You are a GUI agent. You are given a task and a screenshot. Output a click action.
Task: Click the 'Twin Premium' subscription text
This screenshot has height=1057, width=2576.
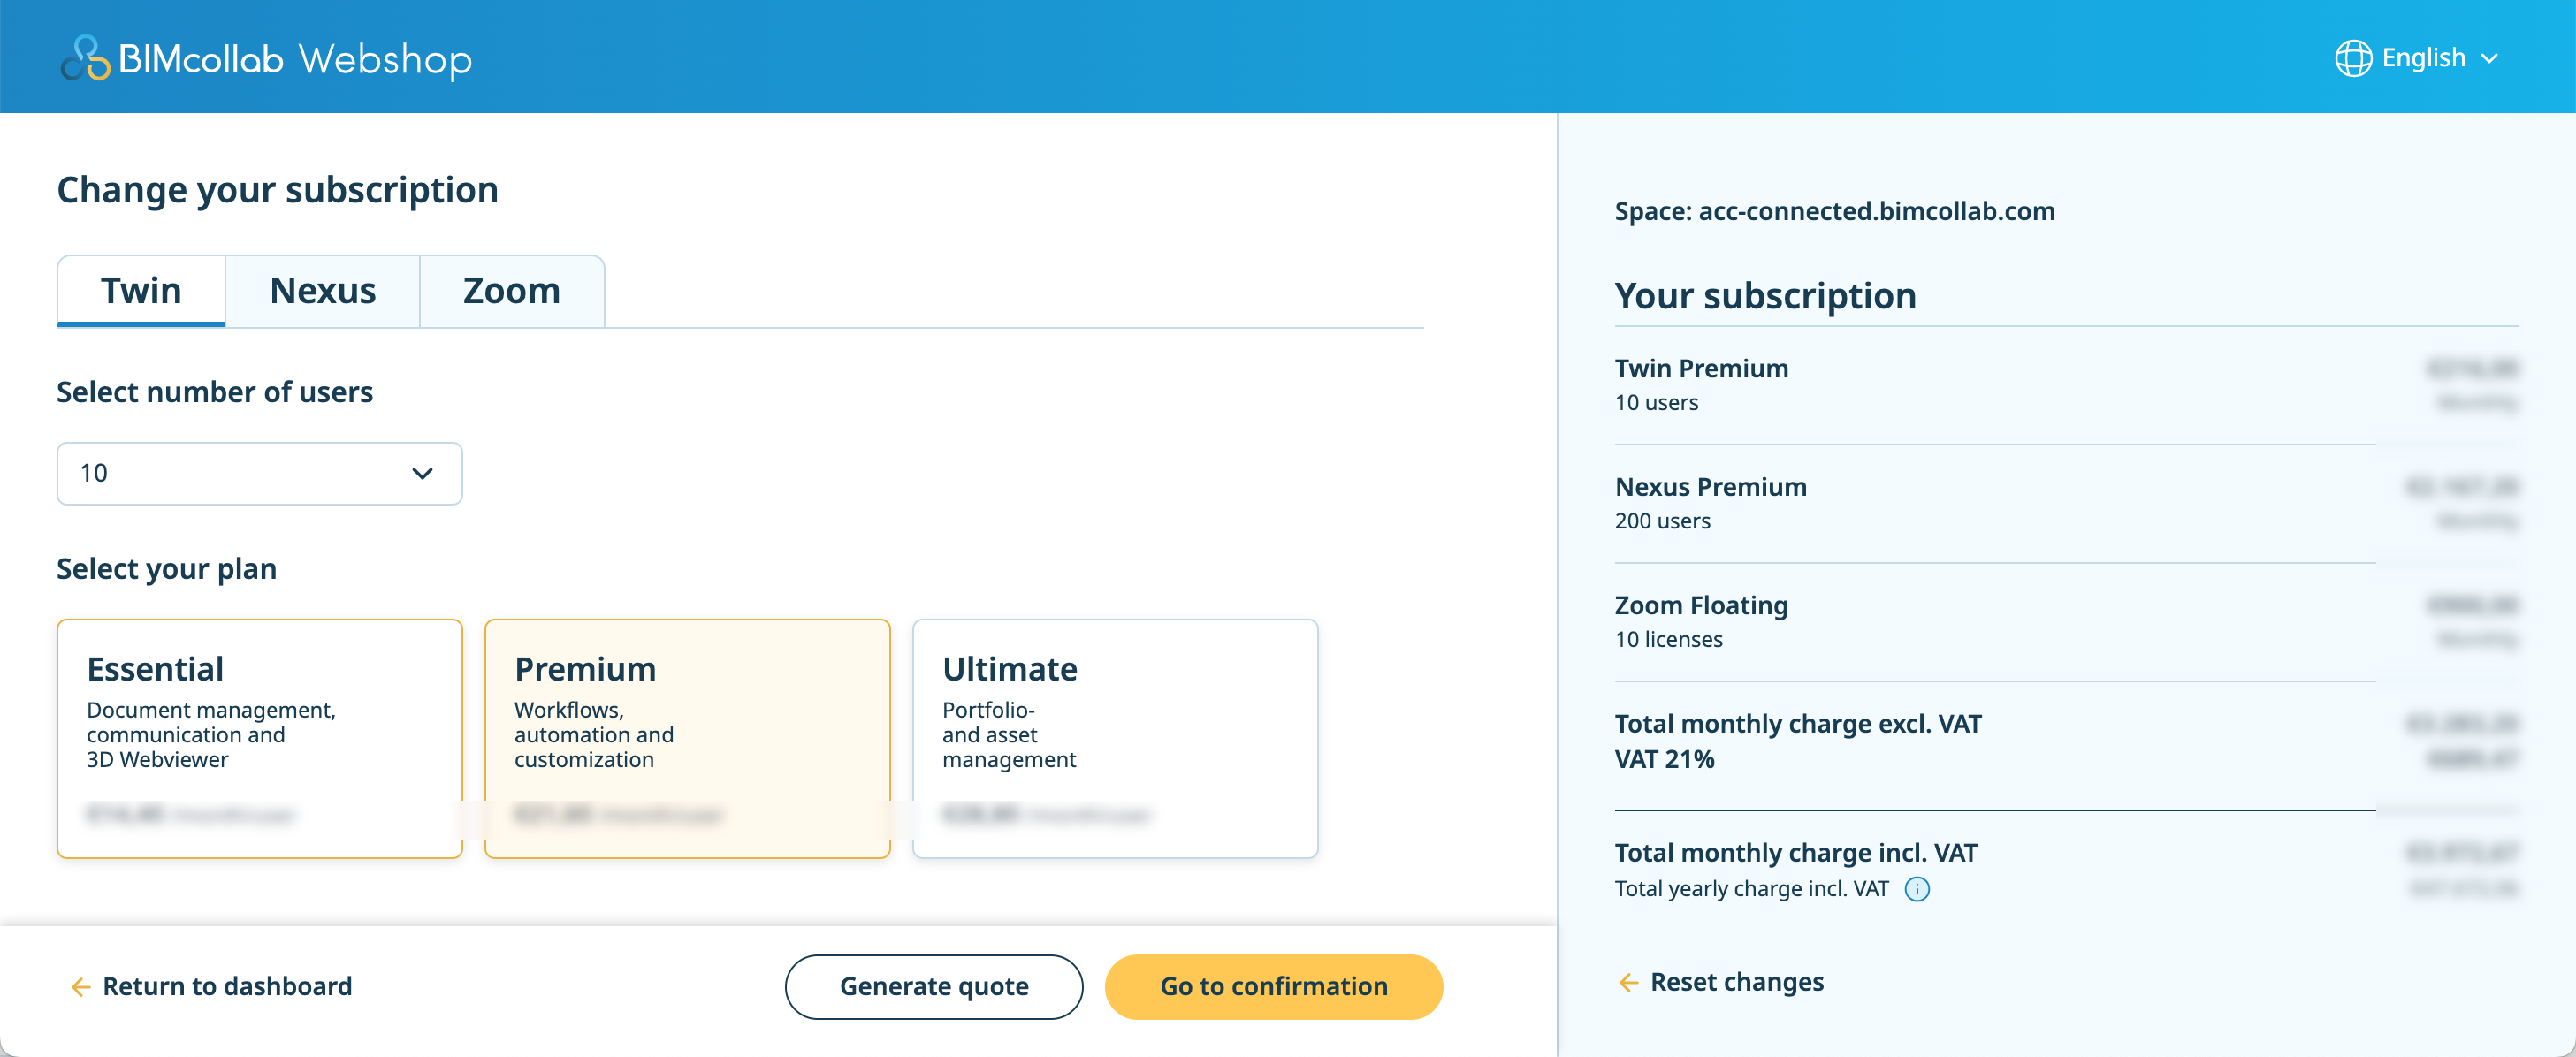point(1701,368)
